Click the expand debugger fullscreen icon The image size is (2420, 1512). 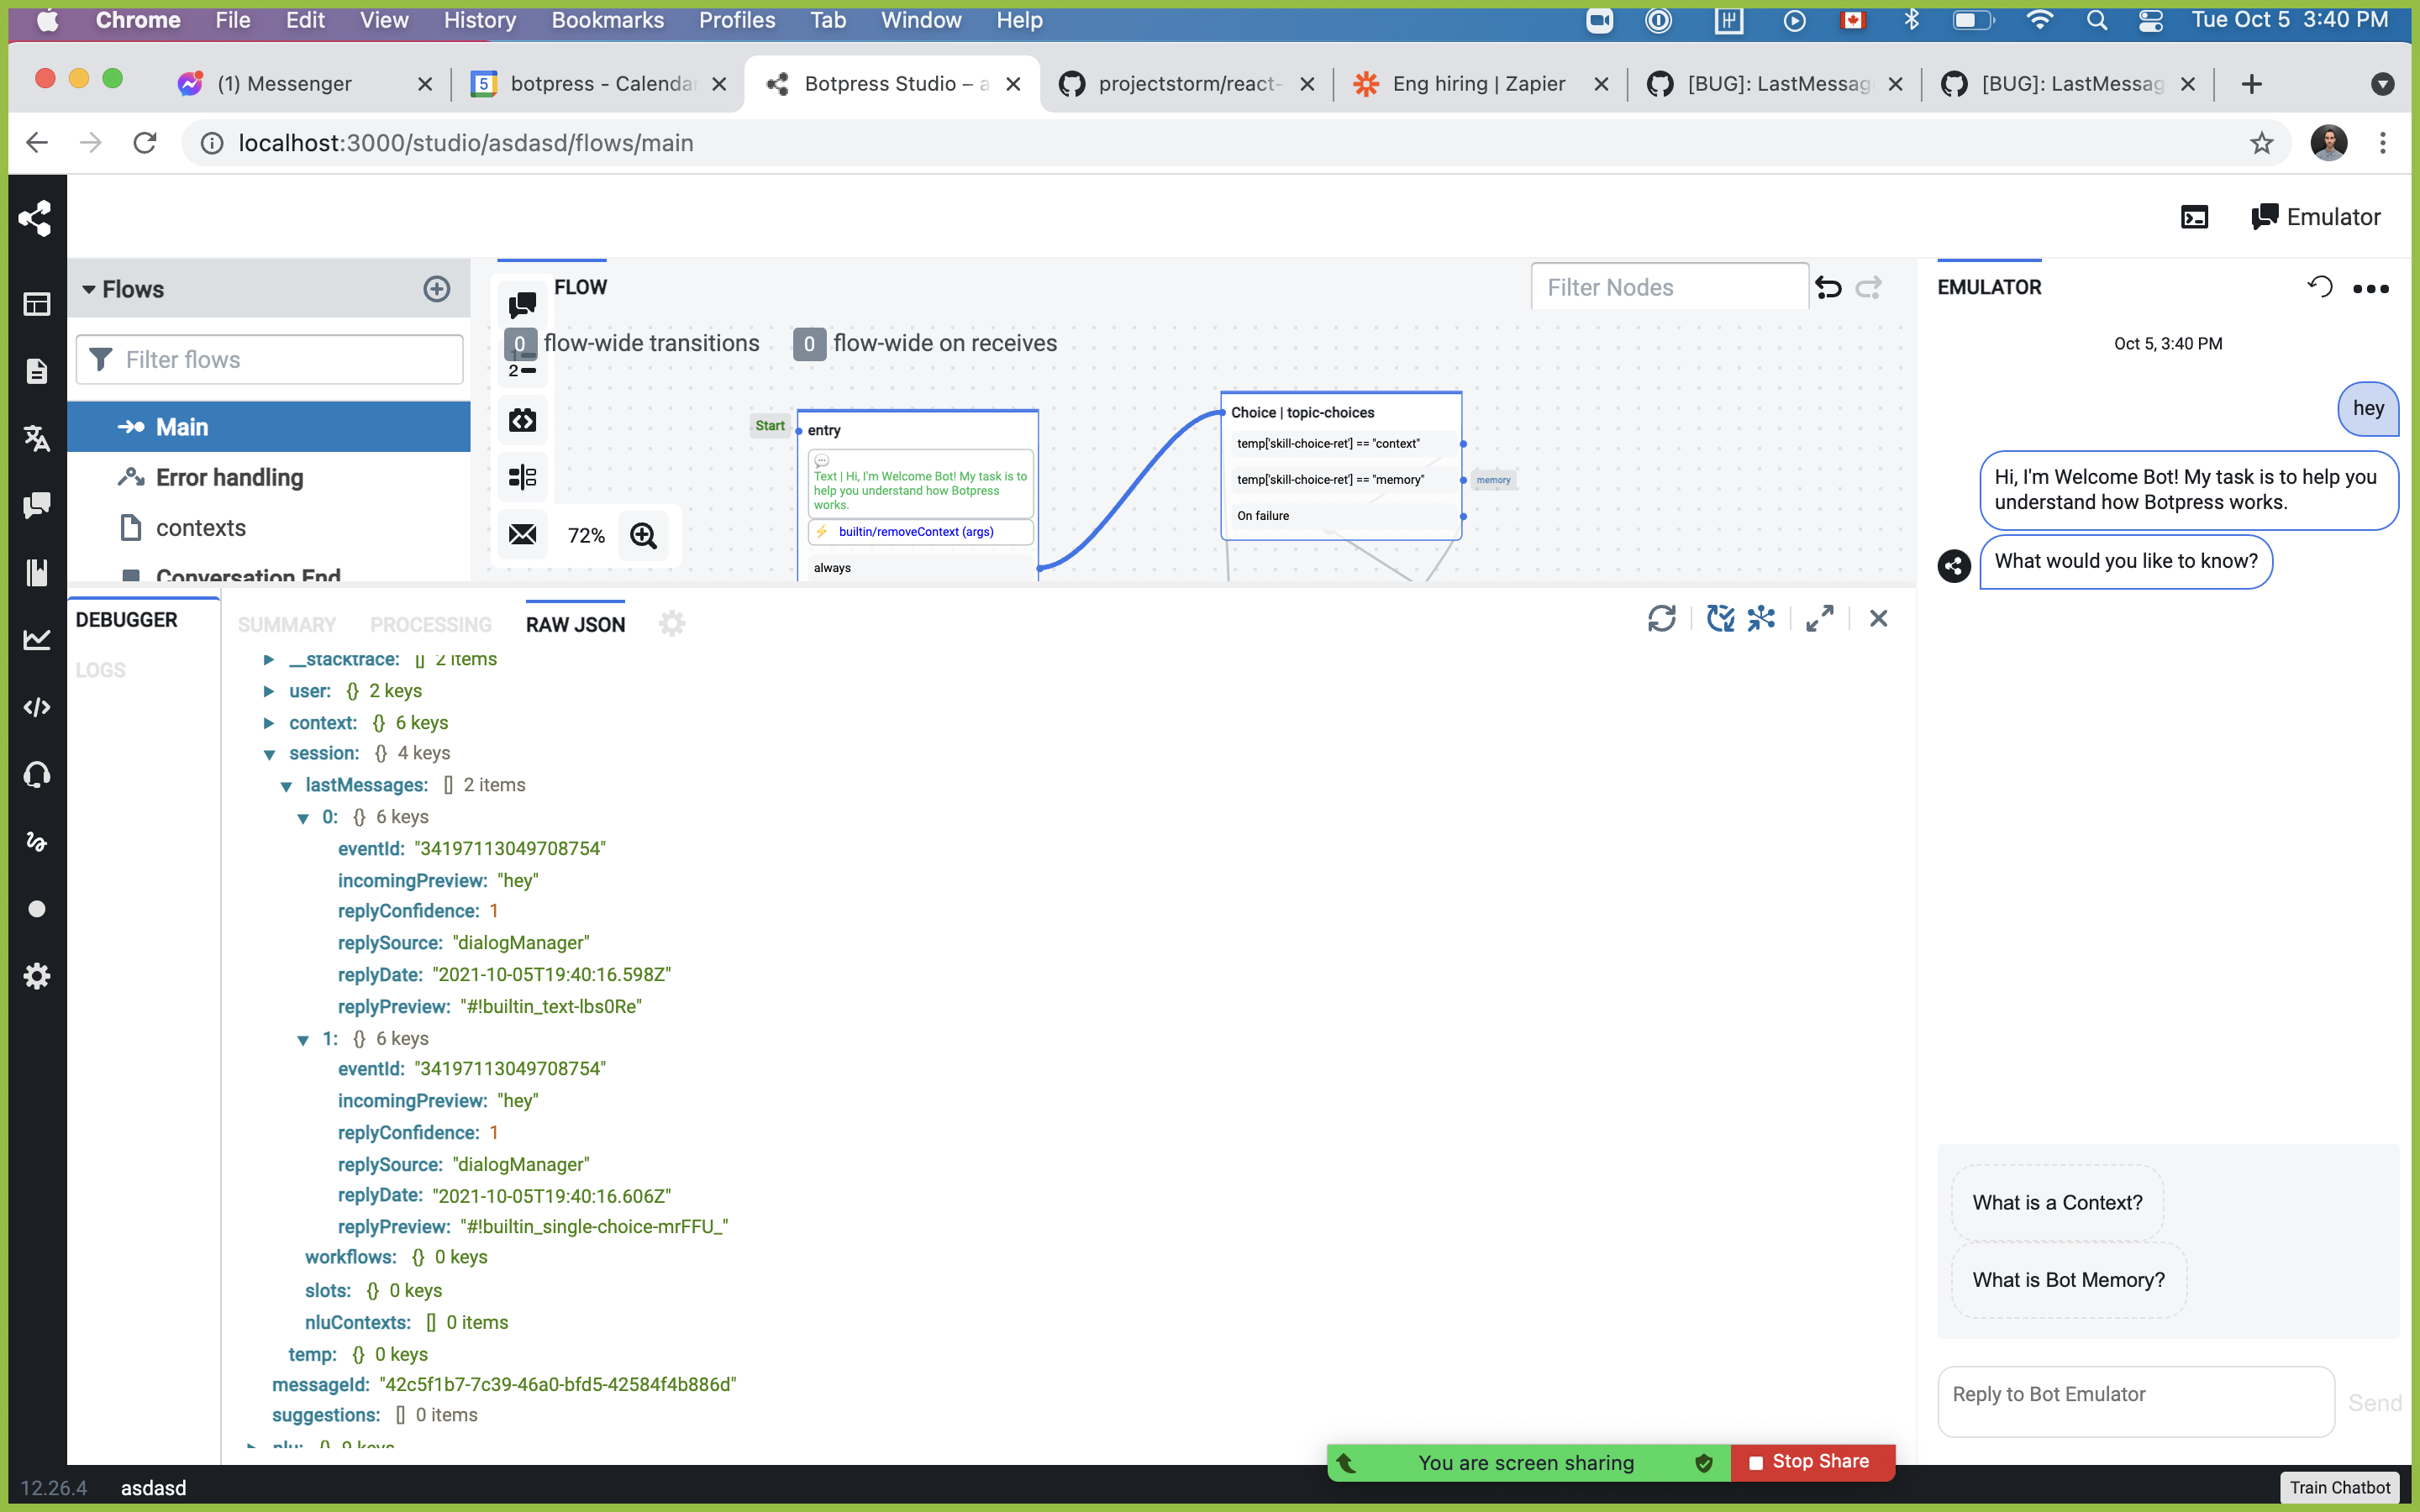pyautogui.click(x=1818, y=618)
